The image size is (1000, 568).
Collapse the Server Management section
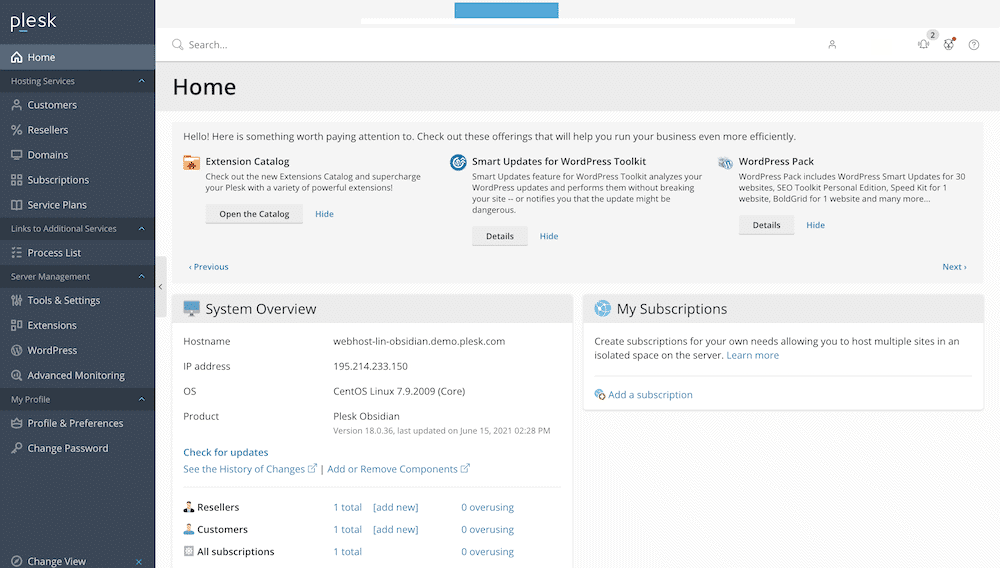point(142,276)
